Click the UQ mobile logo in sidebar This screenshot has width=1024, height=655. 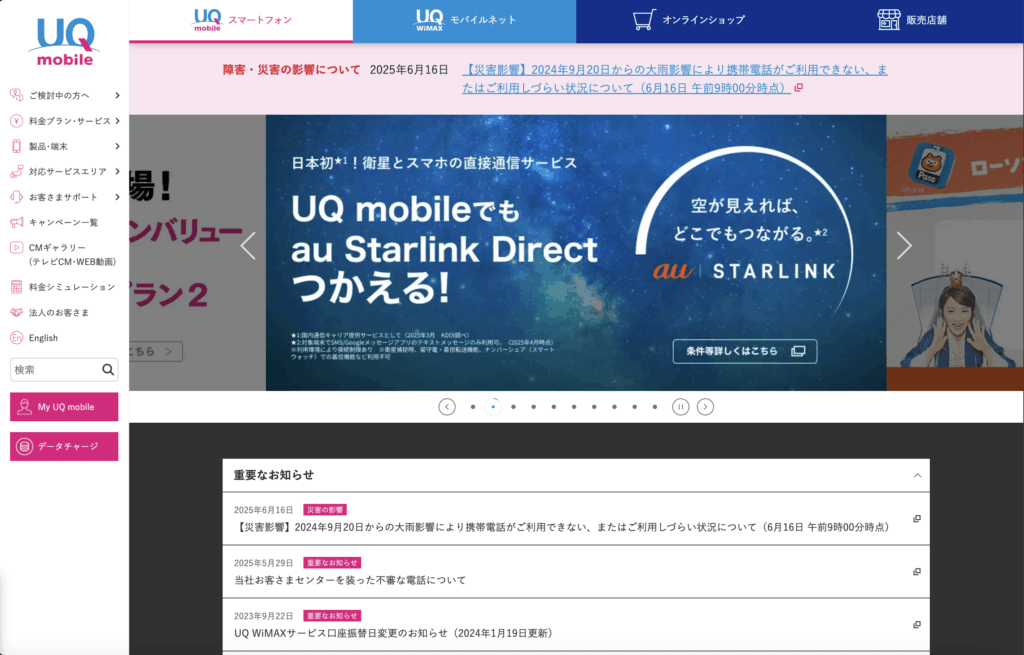pyautogui.click(x=65, y=42)
